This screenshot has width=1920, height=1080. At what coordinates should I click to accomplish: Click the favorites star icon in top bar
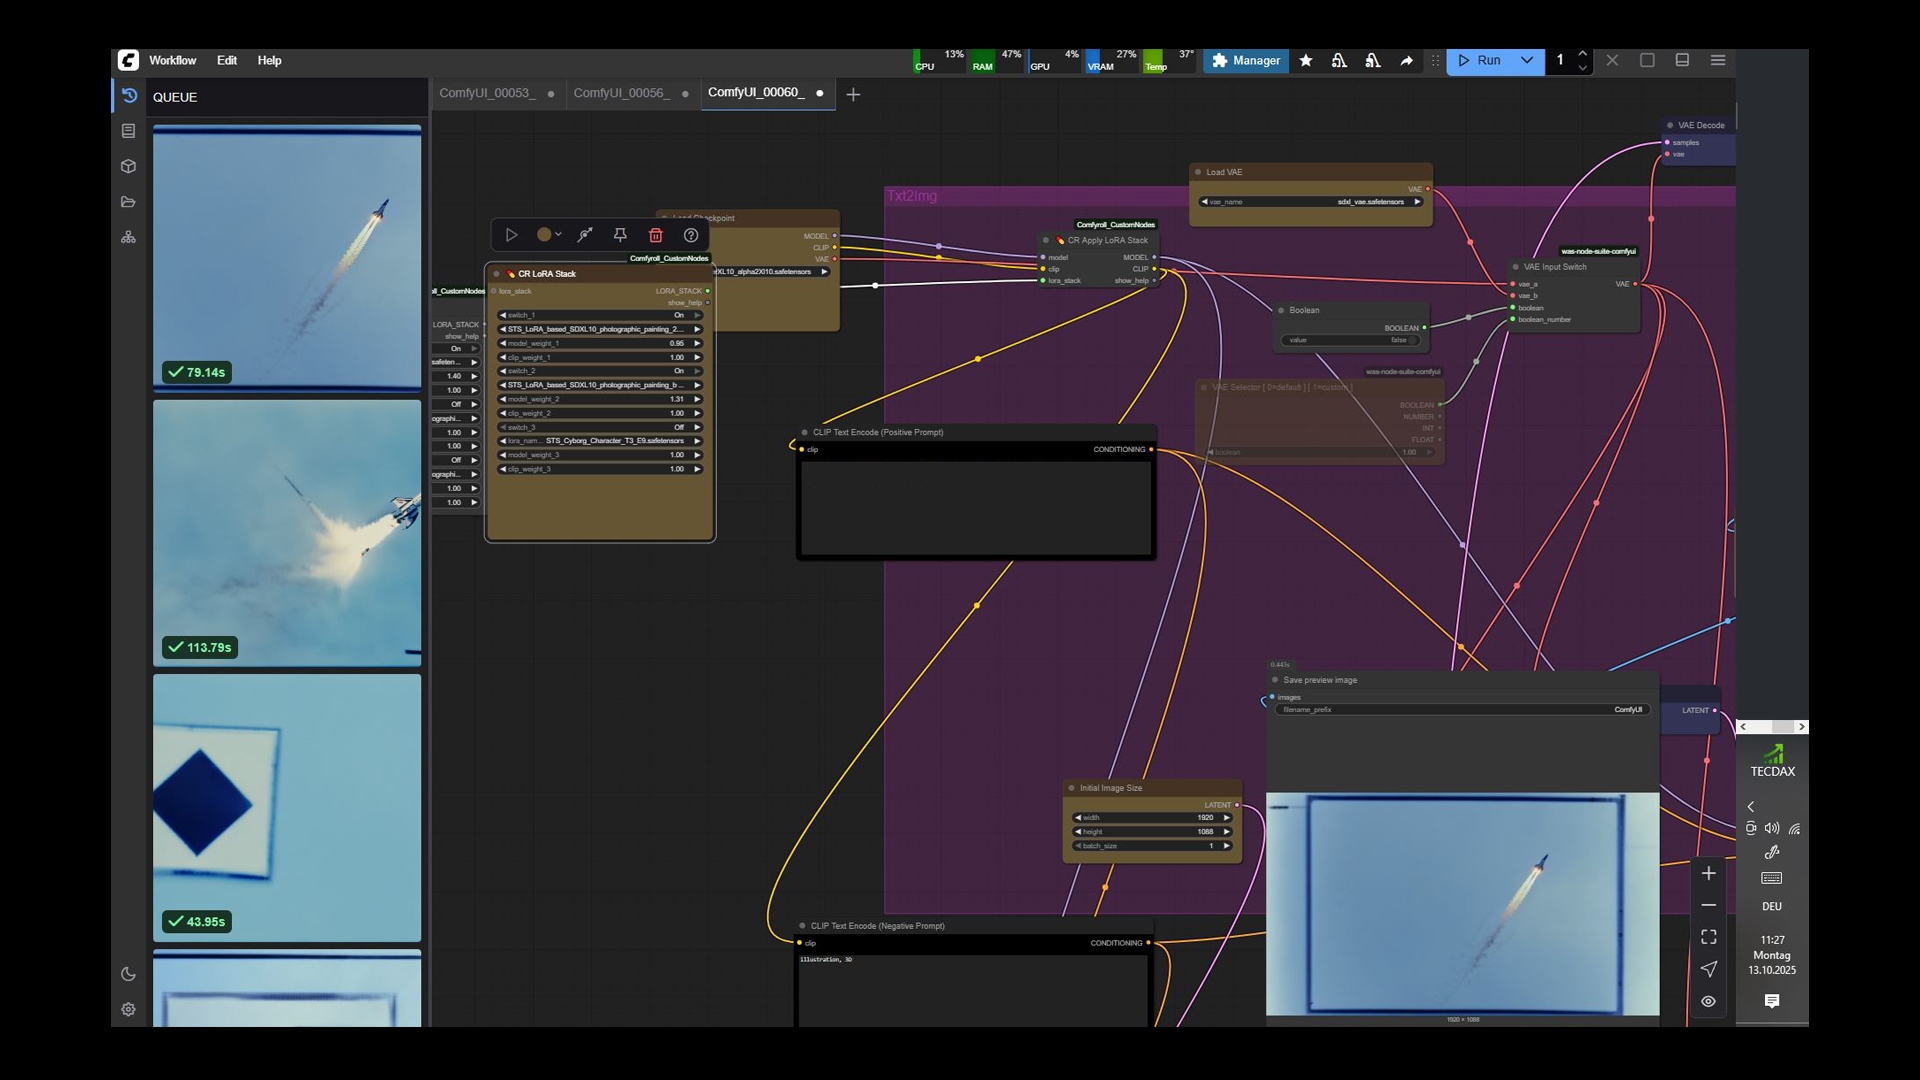[x=1306, y=61]
